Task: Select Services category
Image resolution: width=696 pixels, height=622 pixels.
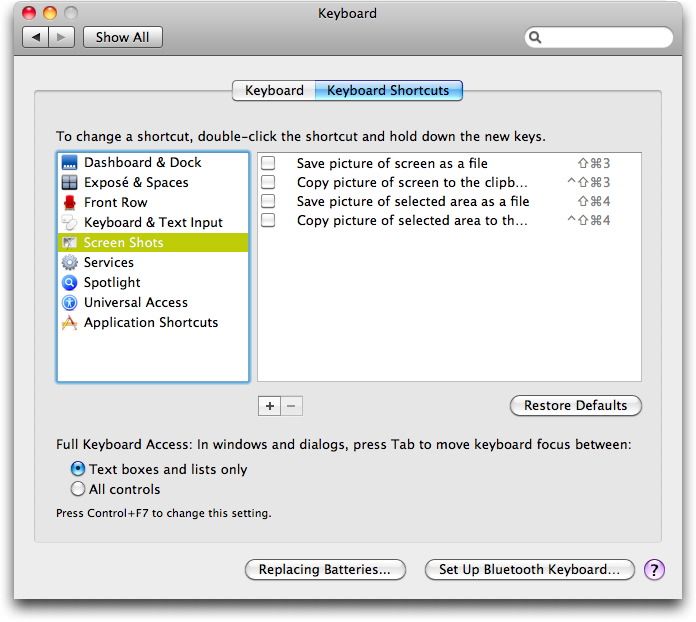Action: (153, 262)
